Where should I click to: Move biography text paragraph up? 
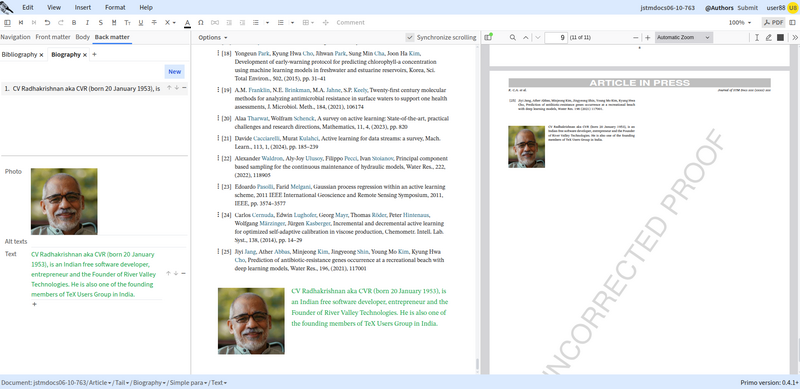[x=168, y=274]
